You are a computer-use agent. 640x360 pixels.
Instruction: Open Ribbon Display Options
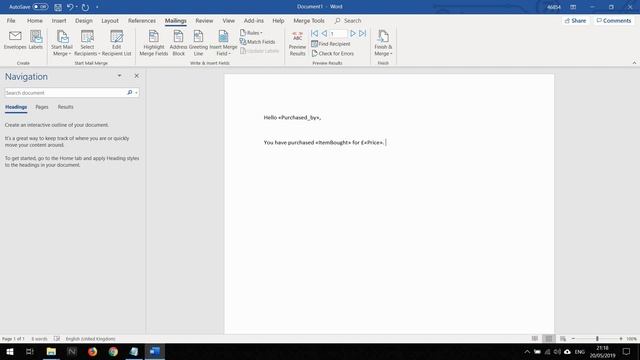click(573, 7)
